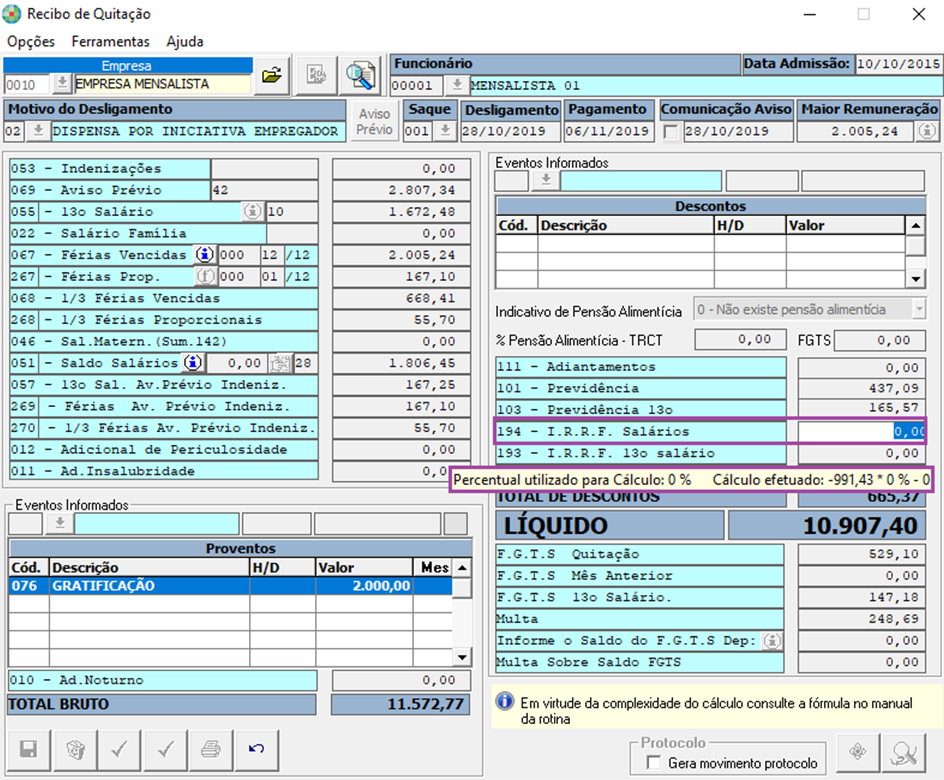The width and height of the screenshot is (944, 780).
Task: Click the Saldo Salários value field 0,00
Action: (x=236, y=363)
